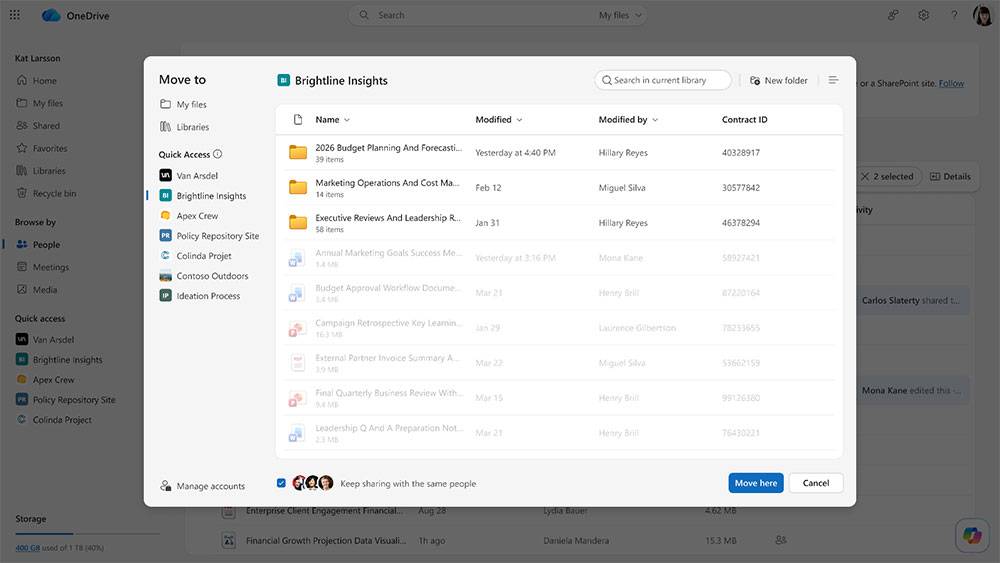Viewport: 1000px width, 563px height.
Task: Click Manage accounts text link
Action: pos(210,486)
